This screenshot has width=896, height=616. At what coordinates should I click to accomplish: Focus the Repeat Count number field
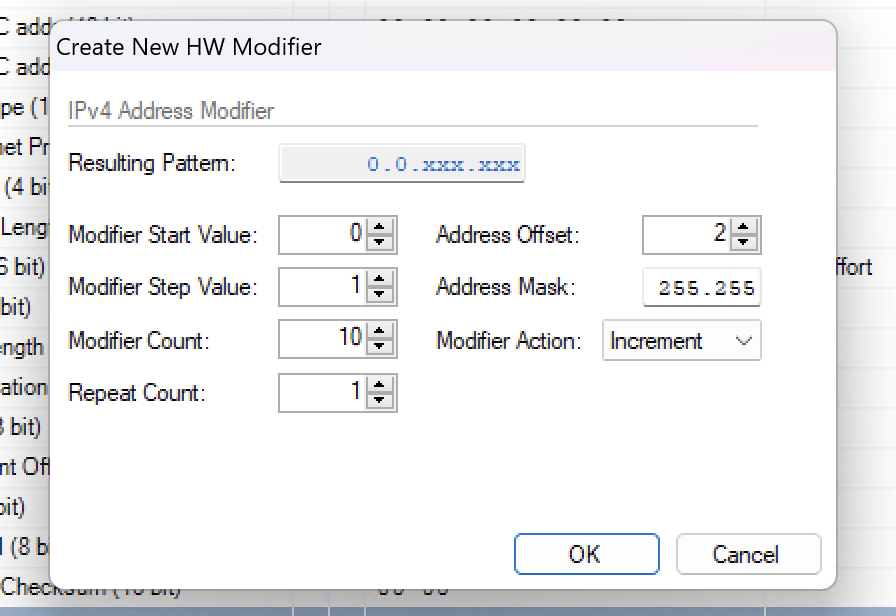322,392
